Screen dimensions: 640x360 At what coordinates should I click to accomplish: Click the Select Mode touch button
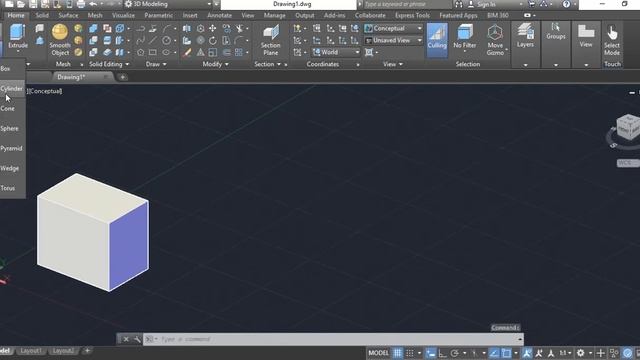pos(612,40)
